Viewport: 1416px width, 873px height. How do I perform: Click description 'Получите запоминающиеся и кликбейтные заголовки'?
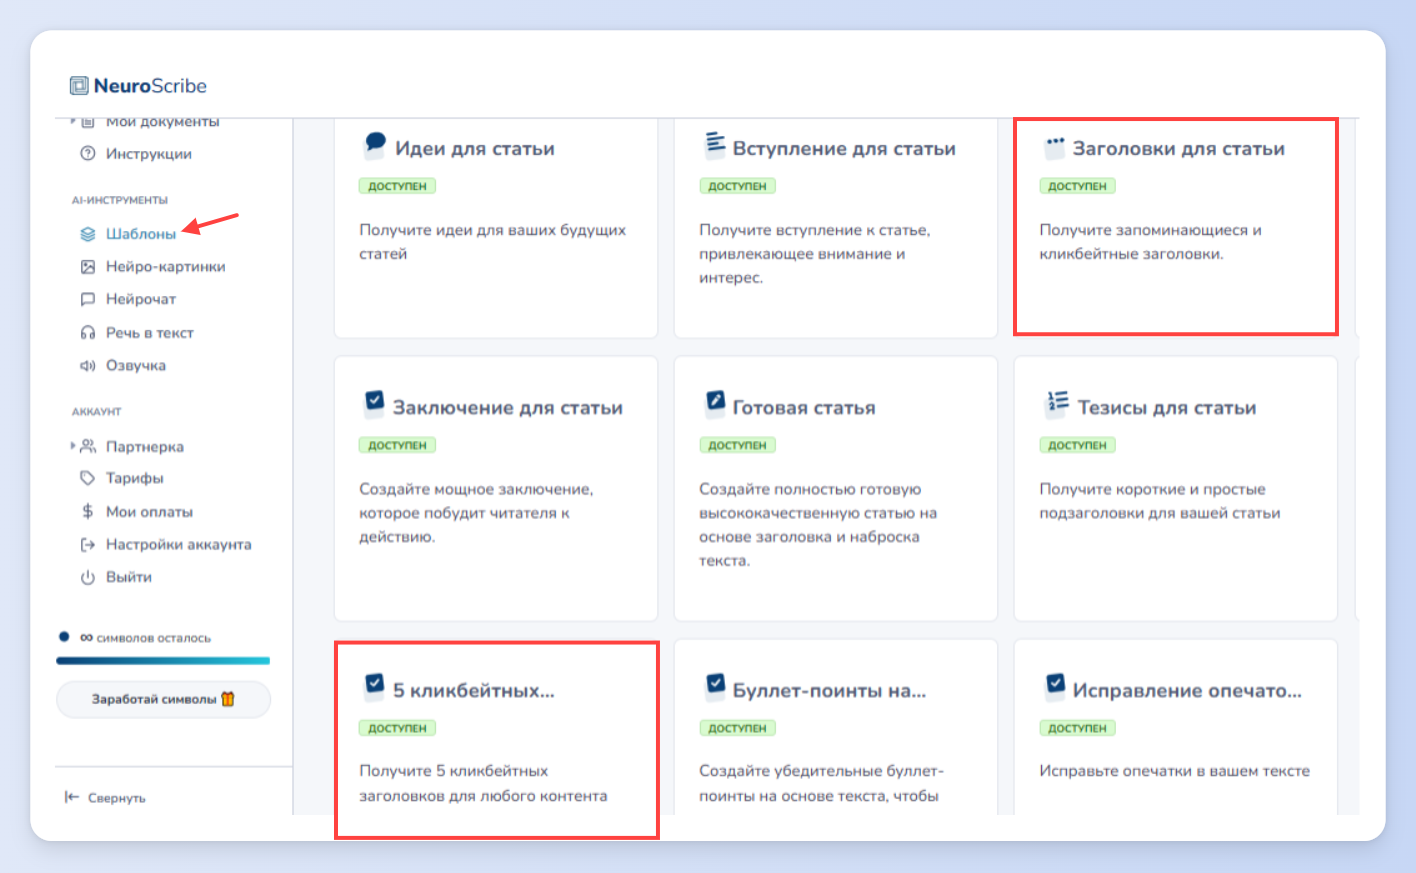1150,242
